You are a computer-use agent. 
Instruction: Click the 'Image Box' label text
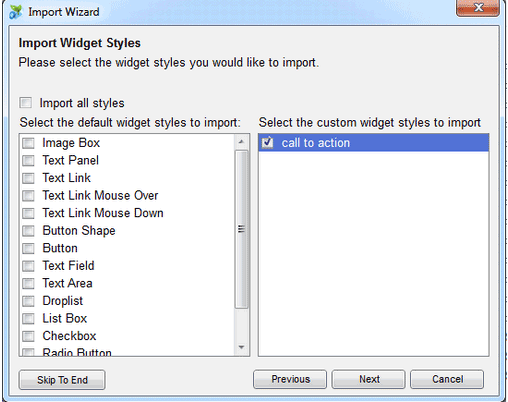(x=71, y=143)
